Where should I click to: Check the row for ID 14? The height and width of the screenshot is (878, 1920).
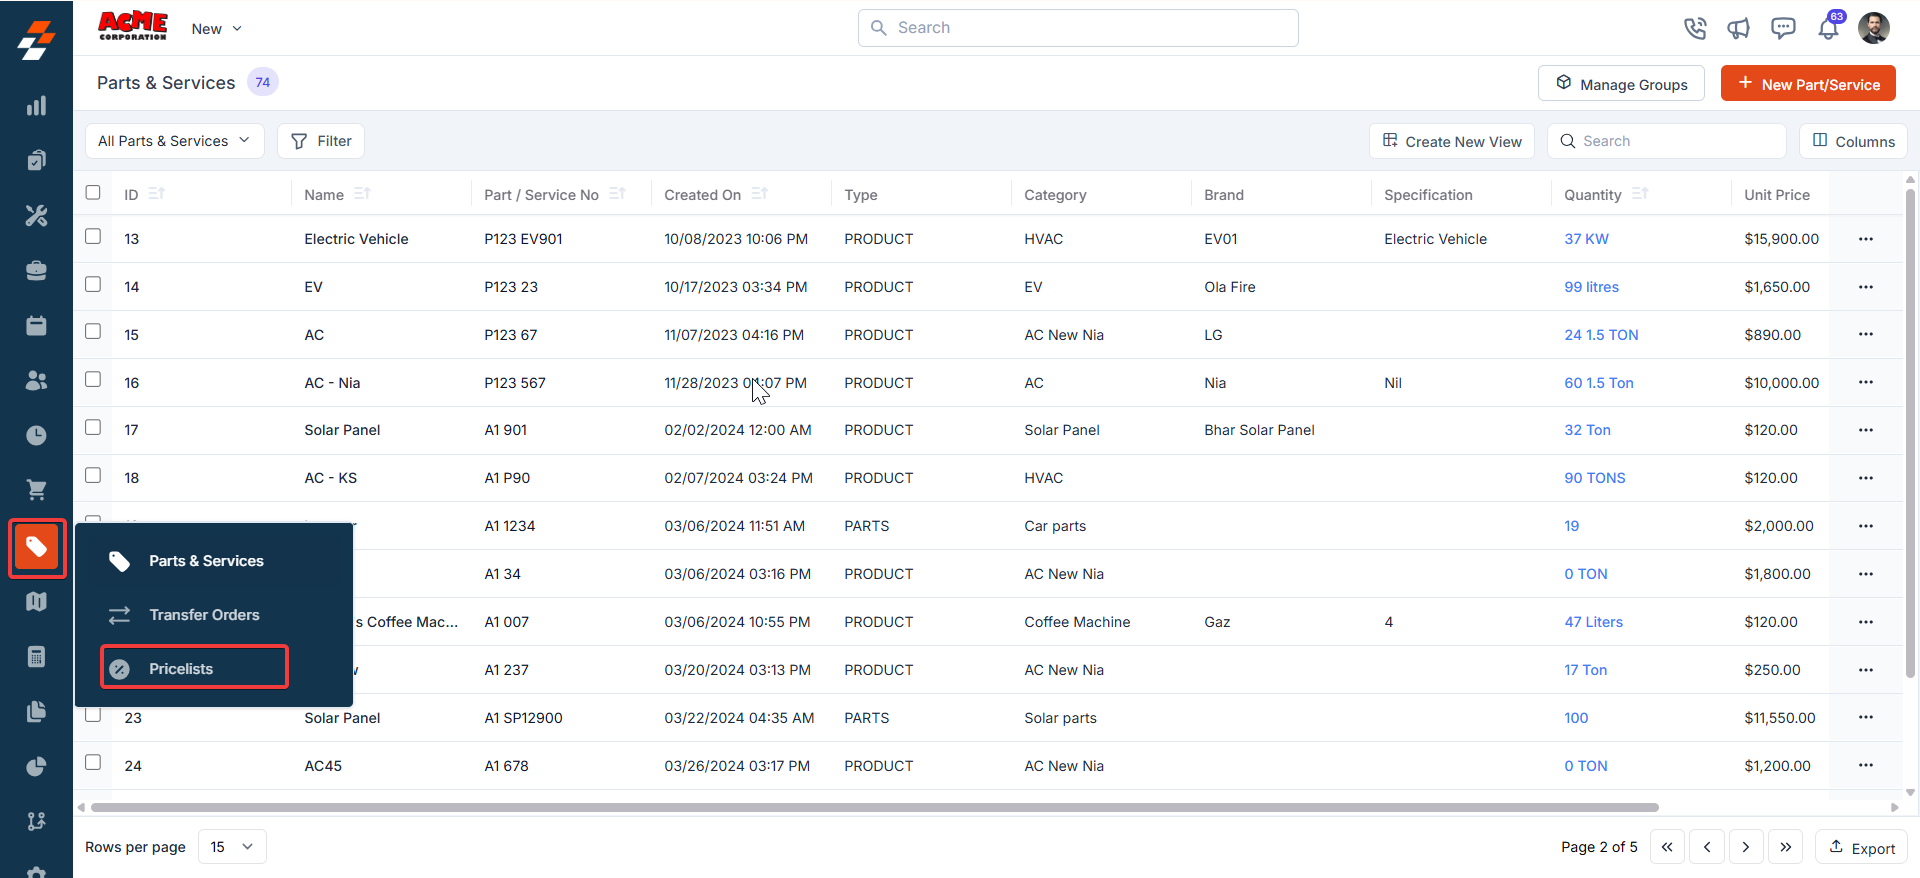click(93, 284)
